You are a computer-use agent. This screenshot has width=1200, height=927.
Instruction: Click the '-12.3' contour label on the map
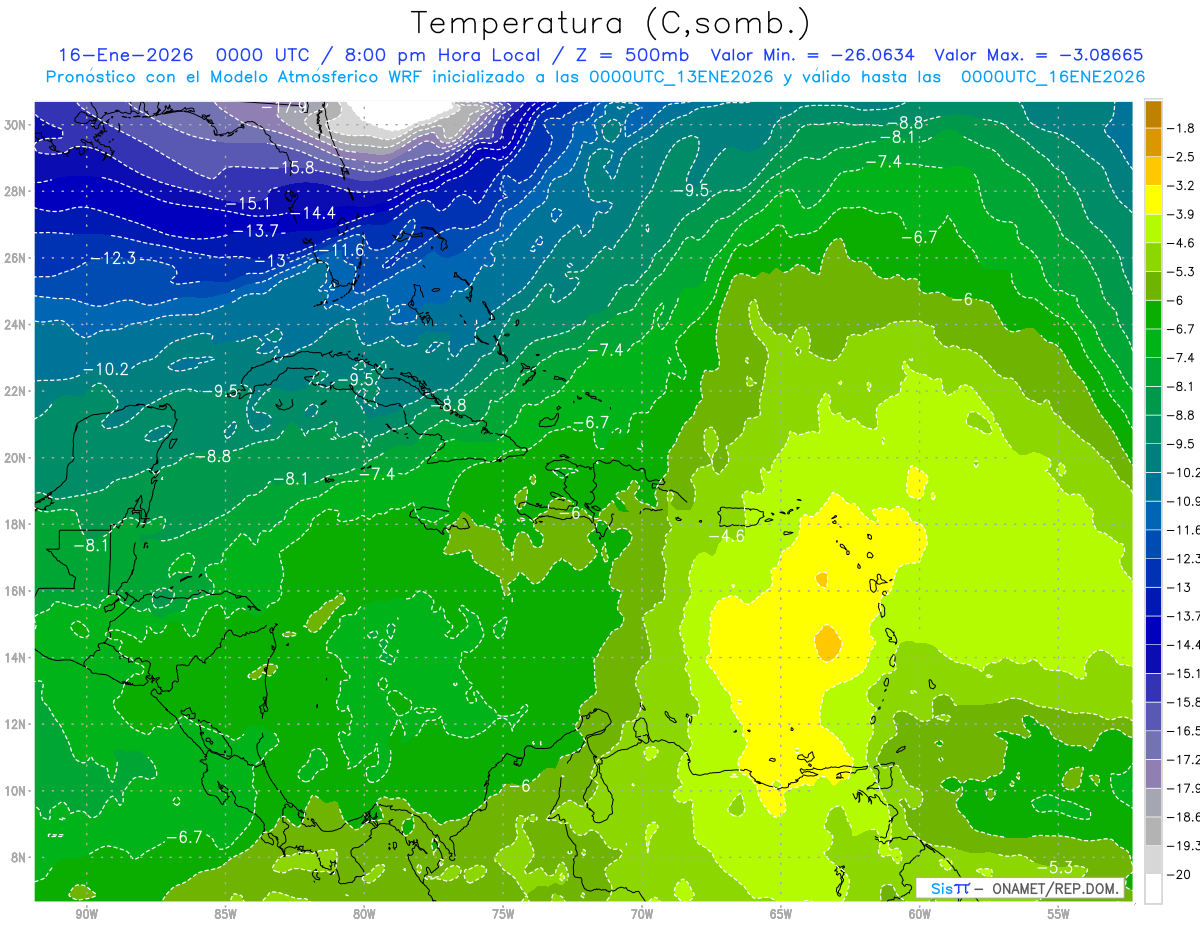(113, 258)
